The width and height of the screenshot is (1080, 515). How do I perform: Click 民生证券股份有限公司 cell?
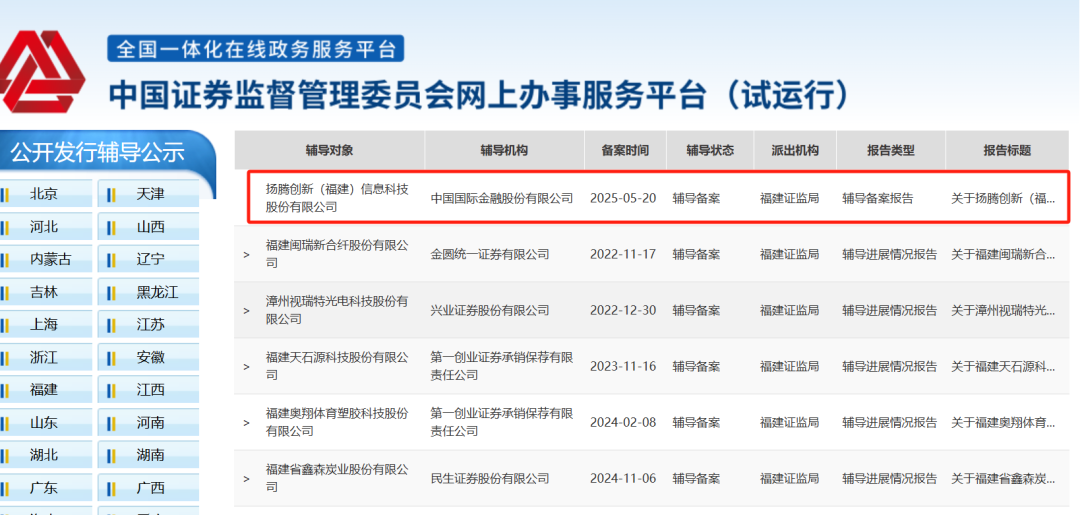tap(490, 479)
